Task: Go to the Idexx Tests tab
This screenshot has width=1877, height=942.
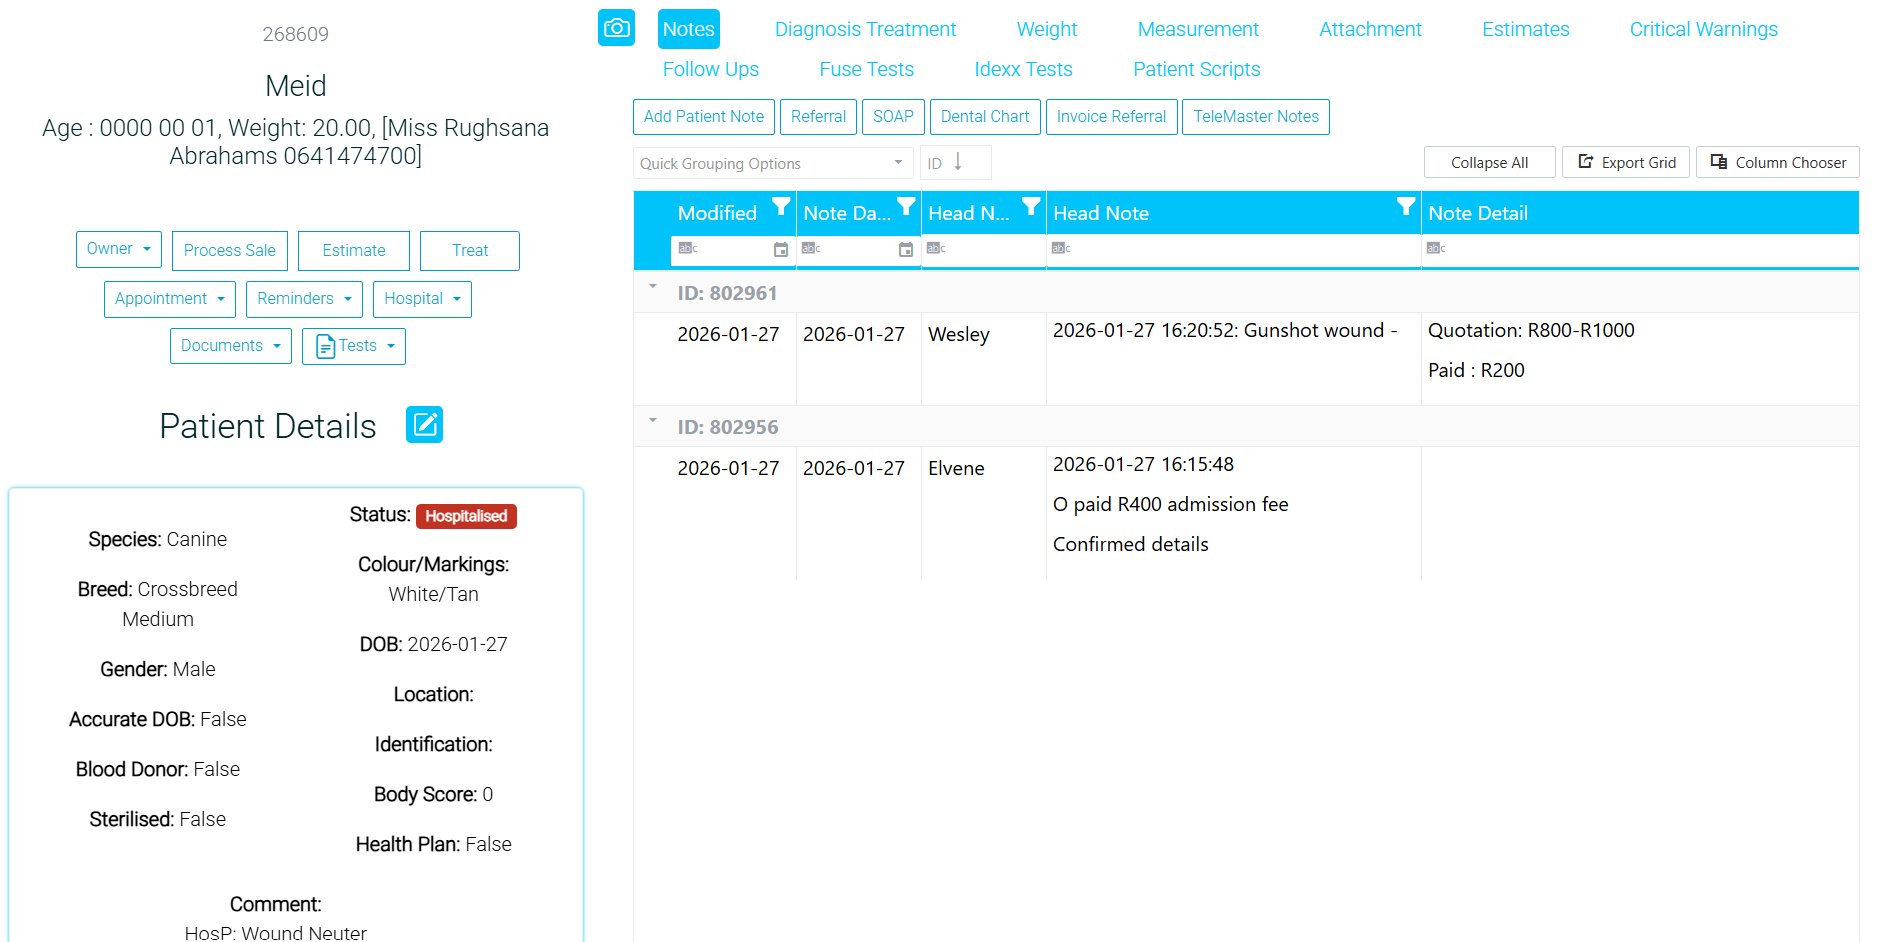Action: [x=1024, y=69]
